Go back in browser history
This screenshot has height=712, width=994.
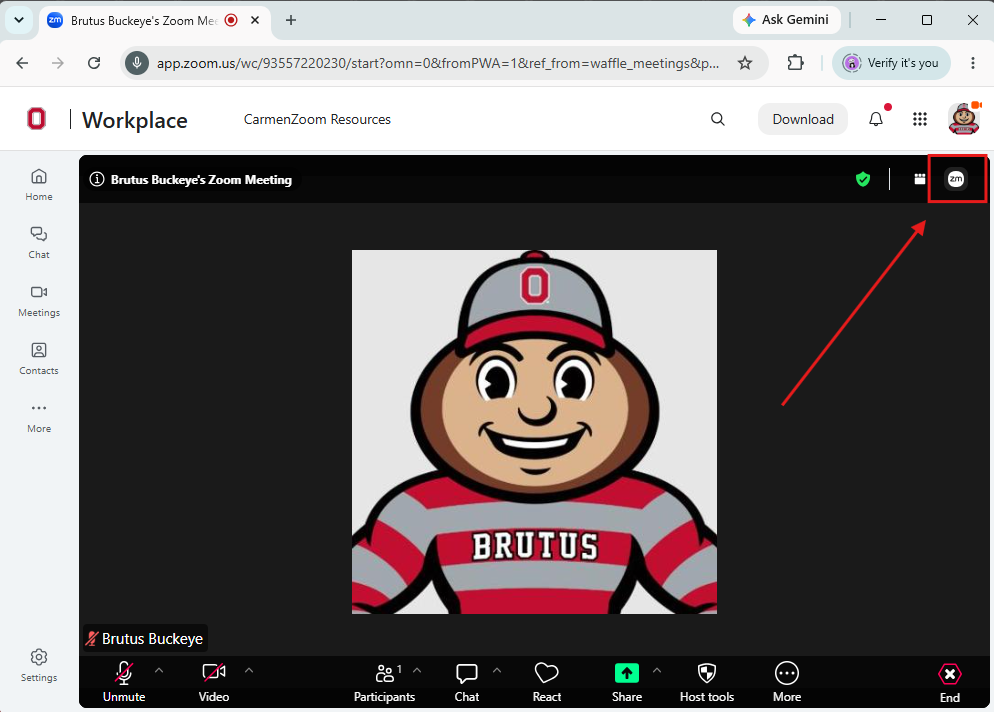[22, 63]
